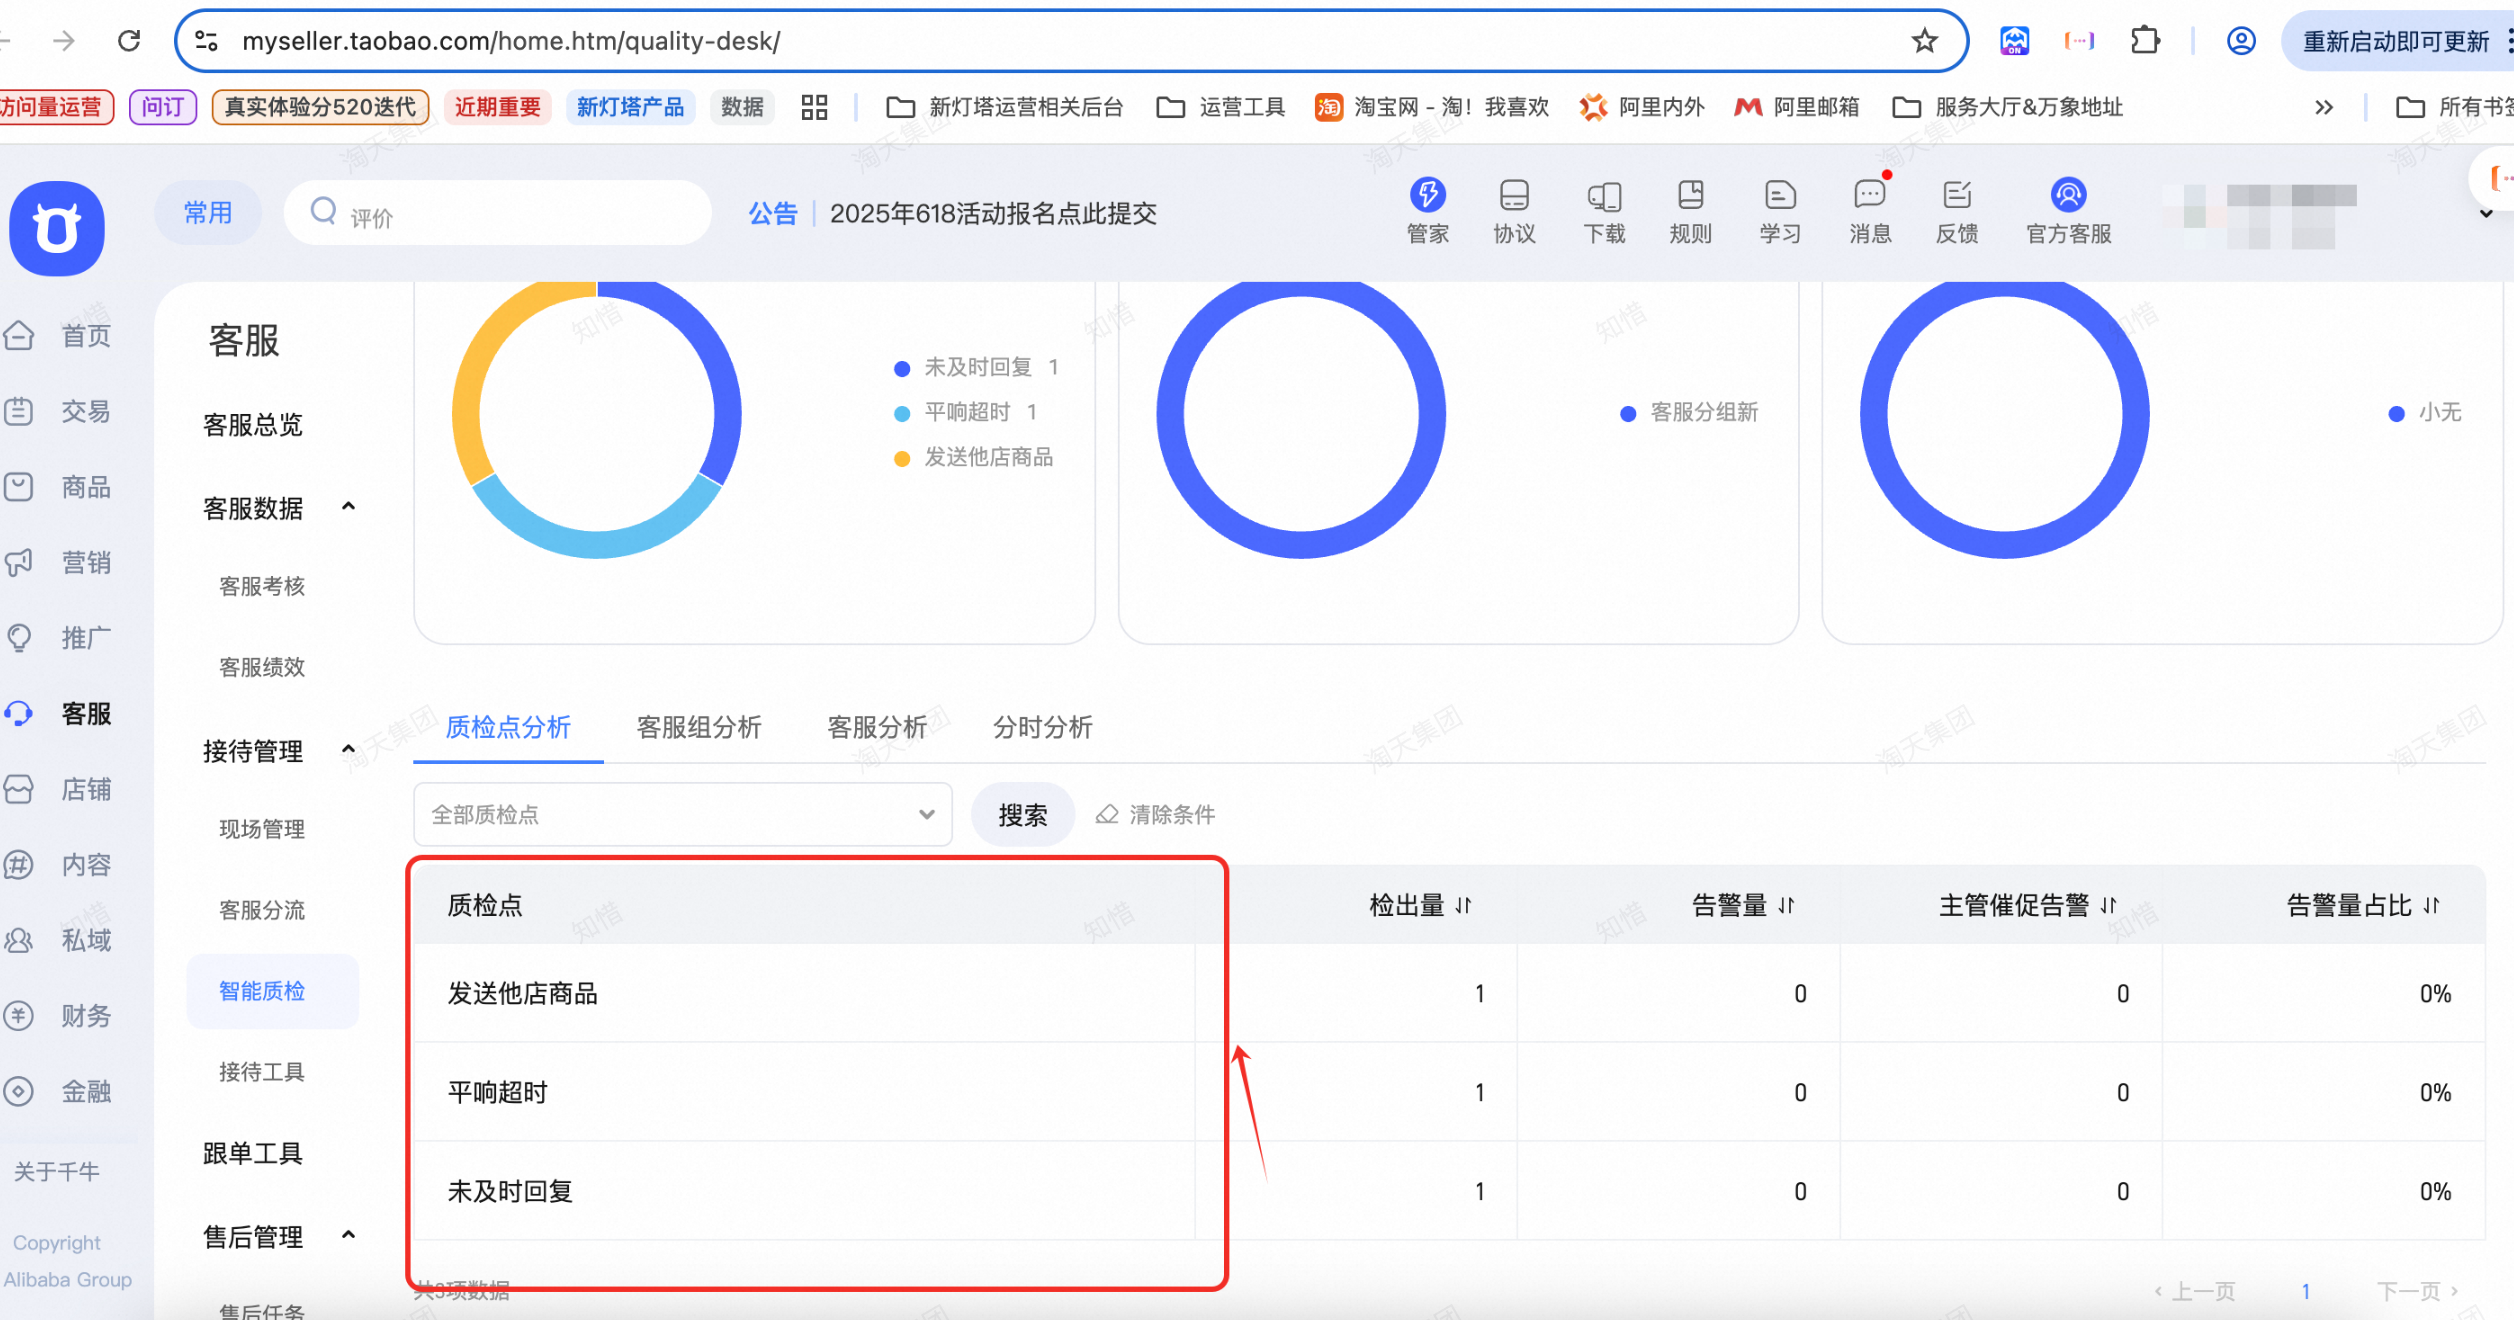Image resolution: width=2514 pixels, height=1320 pixels.
Task: Open 客服绩效 in the submenu
Action: pyautogui.click(x=262, y=667)
